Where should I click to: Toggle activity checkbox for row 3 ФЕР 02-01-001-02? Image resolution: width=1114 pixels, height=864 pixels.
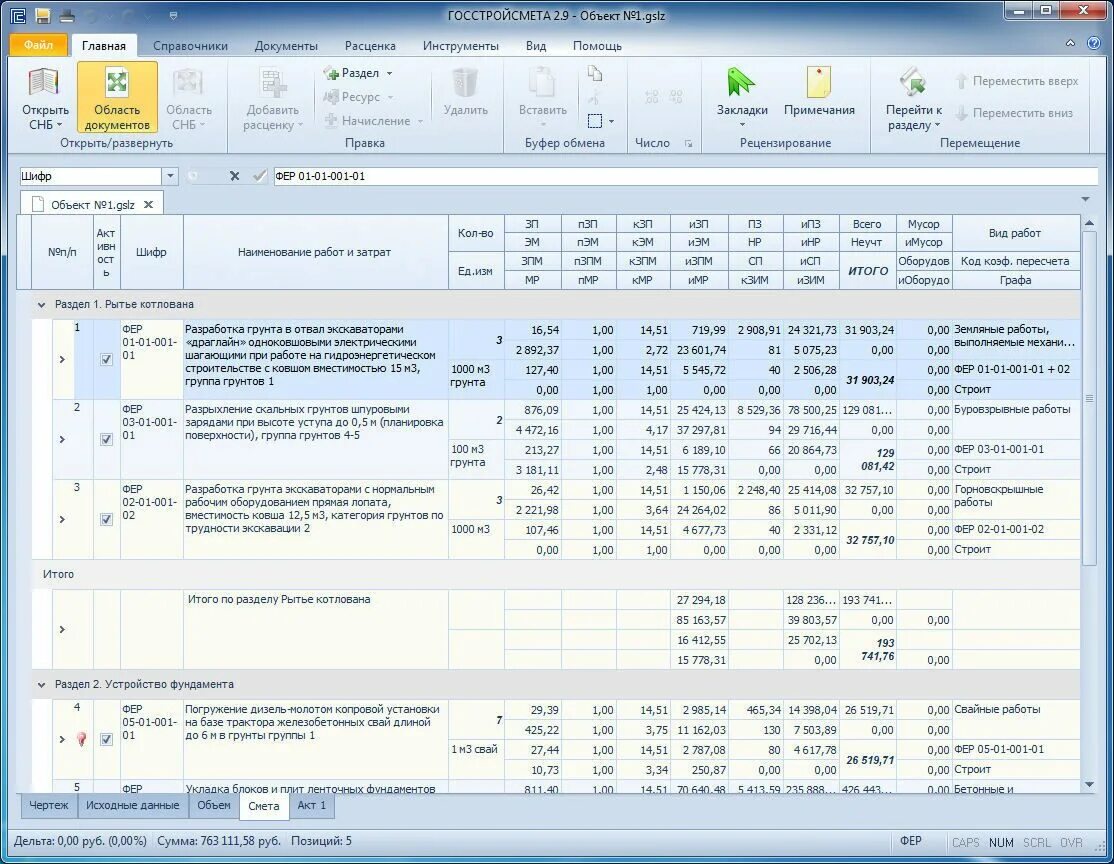point(106,519)
